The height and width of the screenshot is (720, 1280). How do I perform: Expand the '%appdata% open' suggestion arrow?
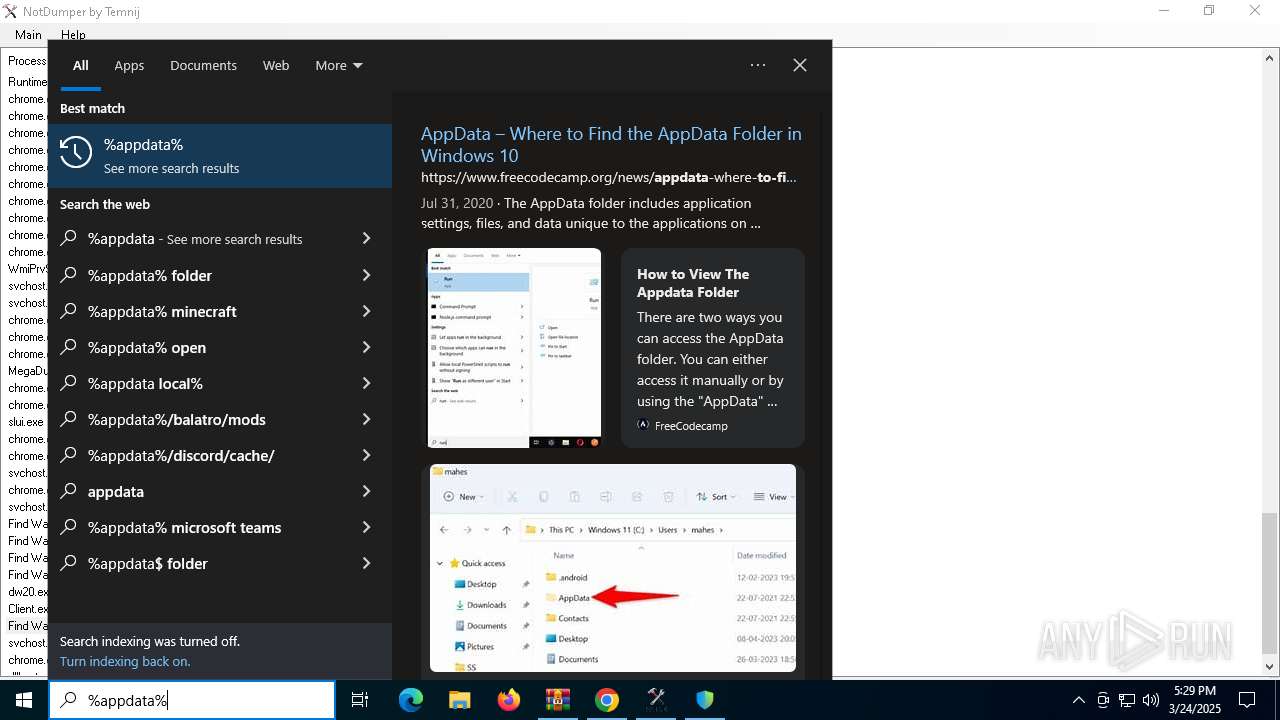(366, 347)
